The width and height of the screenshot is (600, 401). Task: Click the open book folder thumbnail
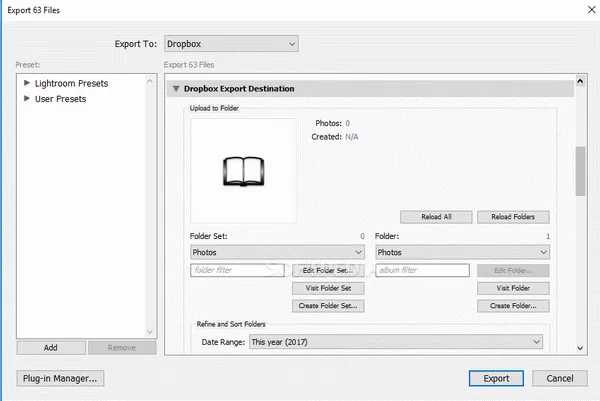click(x=243, y=171)
